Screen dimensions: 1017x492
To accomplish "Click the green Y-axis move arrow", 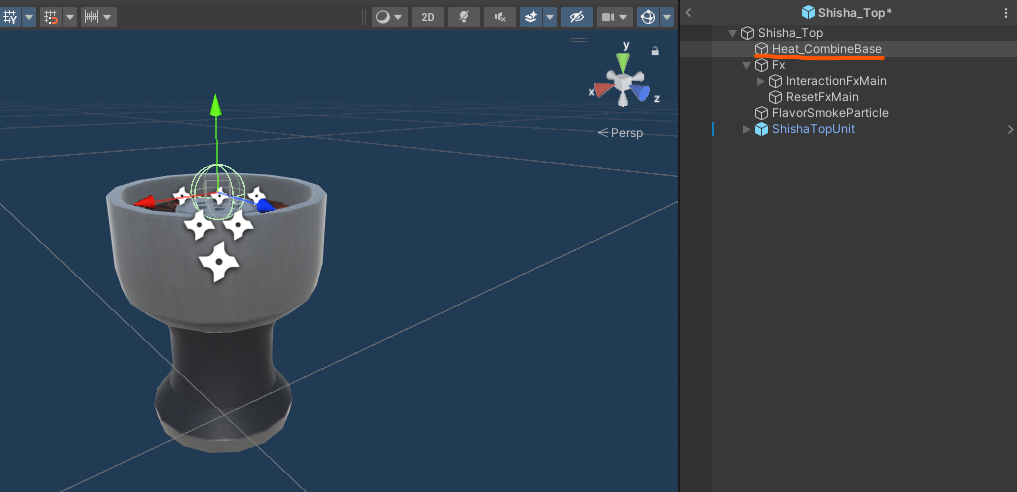I will point(216,107).
